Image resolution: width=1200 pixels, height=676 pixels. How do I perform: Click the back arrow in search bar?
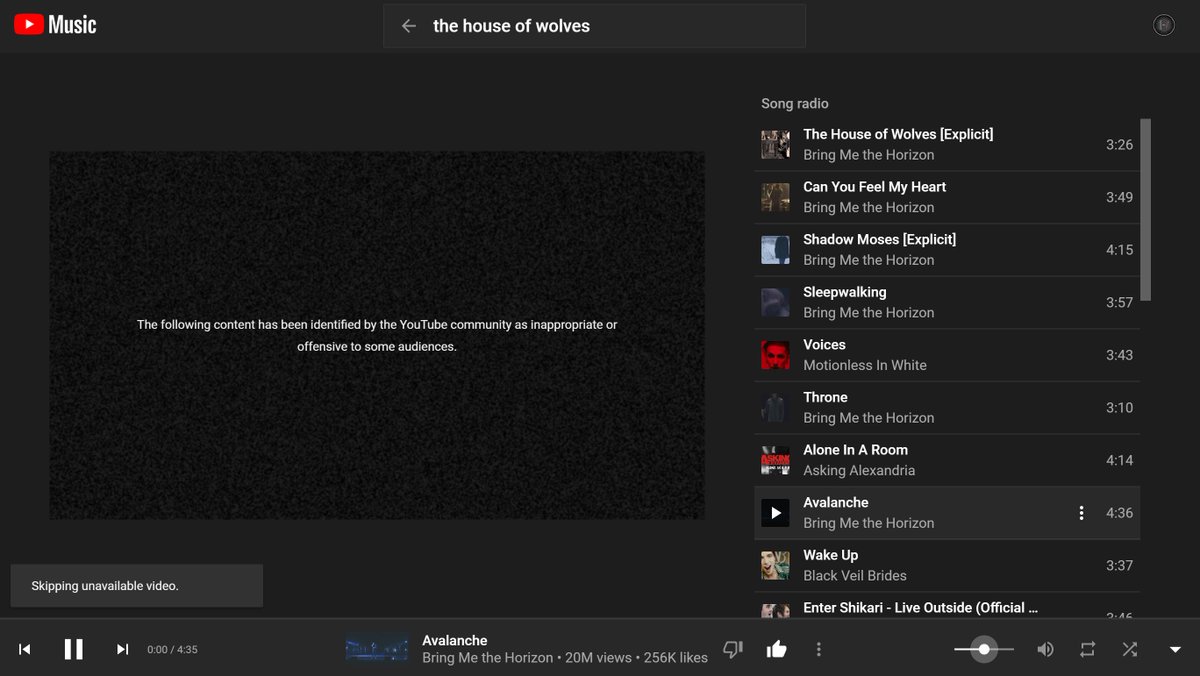click(408, 26)
